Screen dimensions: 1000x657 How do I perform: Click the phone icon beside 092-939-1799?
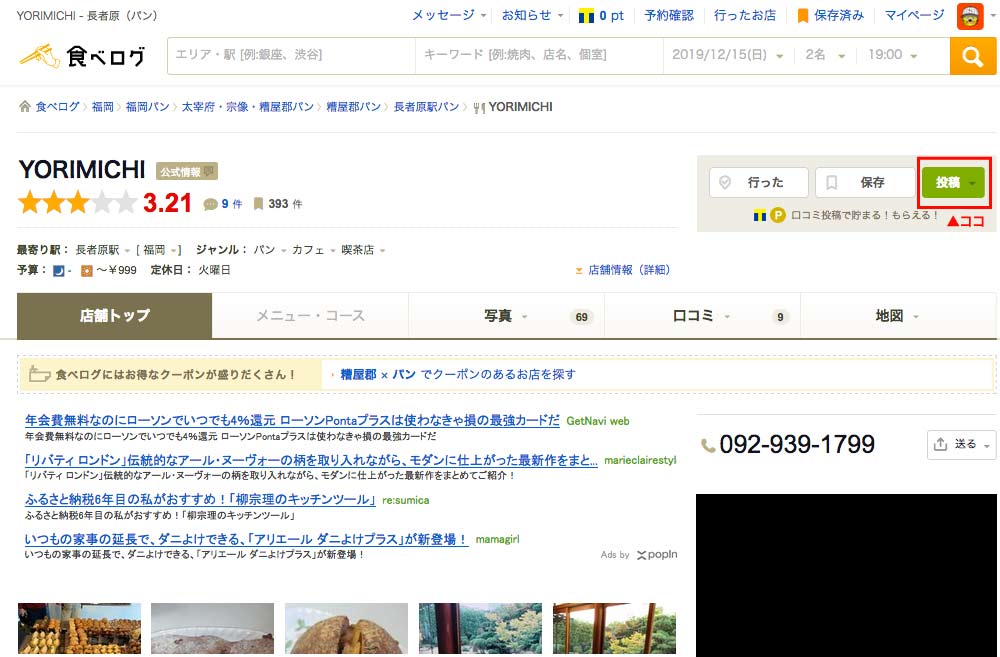pos(708,445)
